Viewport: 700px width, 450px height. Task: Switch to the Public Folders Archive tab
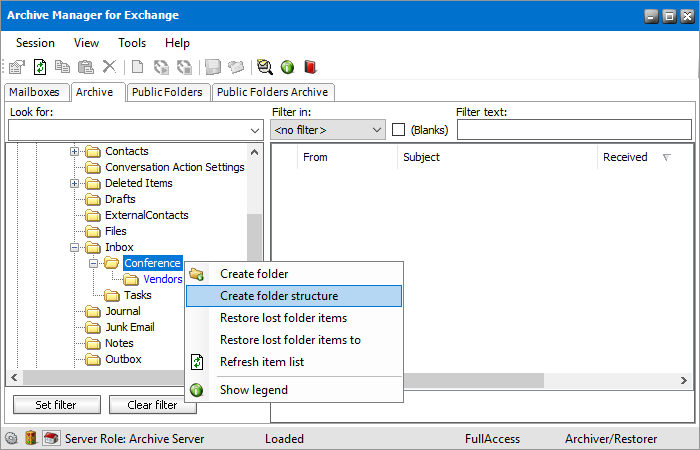coord(273,92)
